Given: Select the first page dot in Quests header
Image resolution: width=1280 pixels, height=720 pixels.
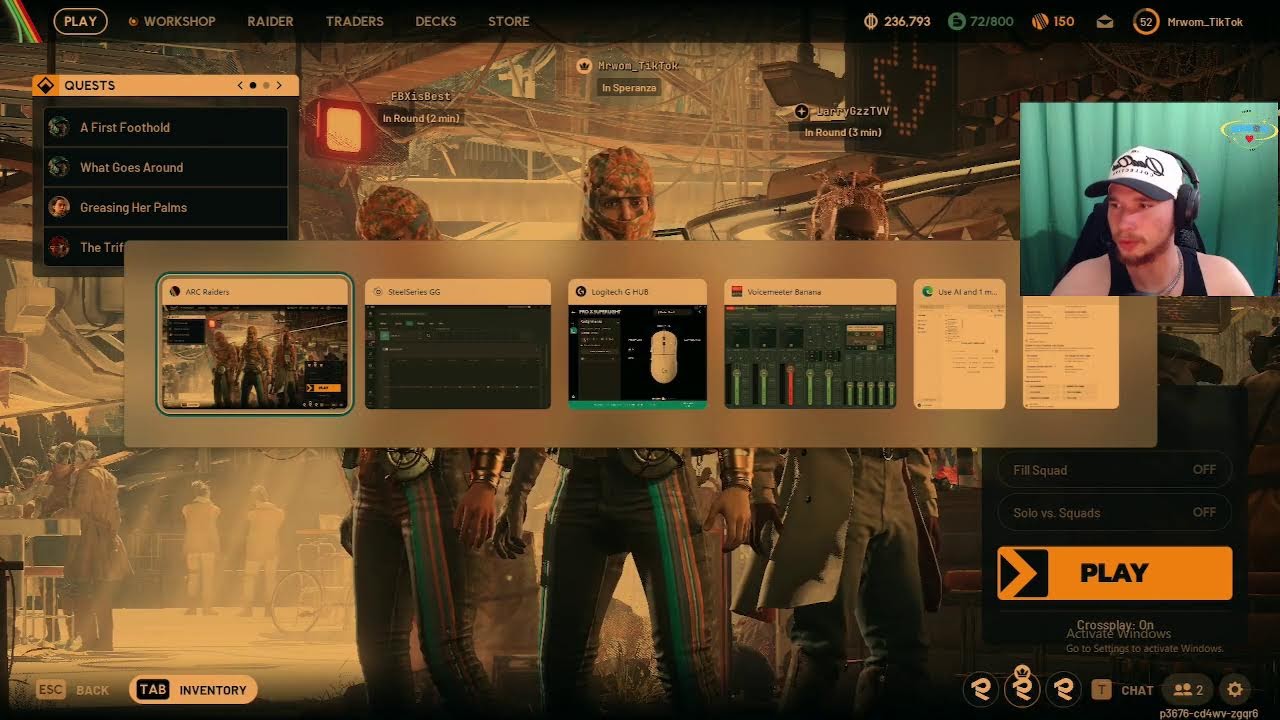Looking at the screenshot, I should (253, 85).
